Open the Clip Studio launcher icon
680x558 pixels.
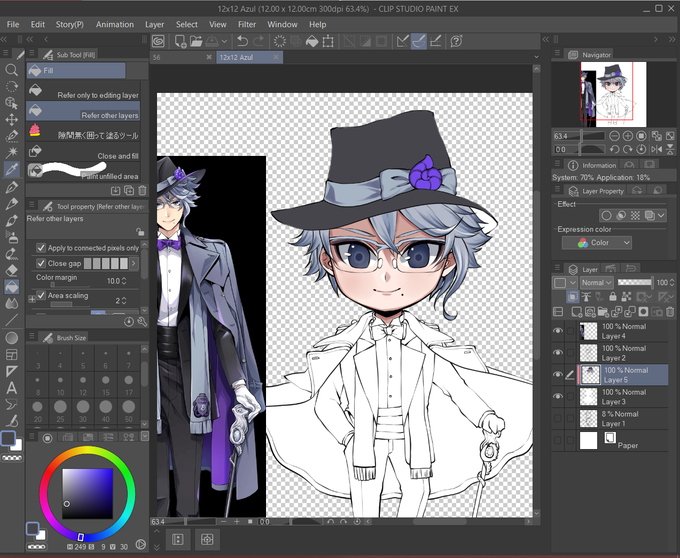point(159,41)
